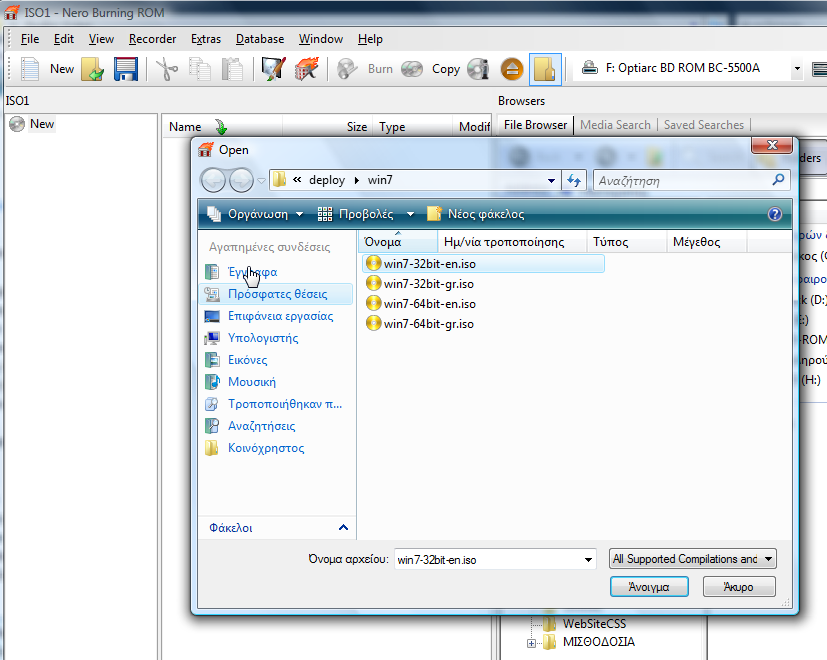Click the Open compilation folder icon

[x=93, y=69]
